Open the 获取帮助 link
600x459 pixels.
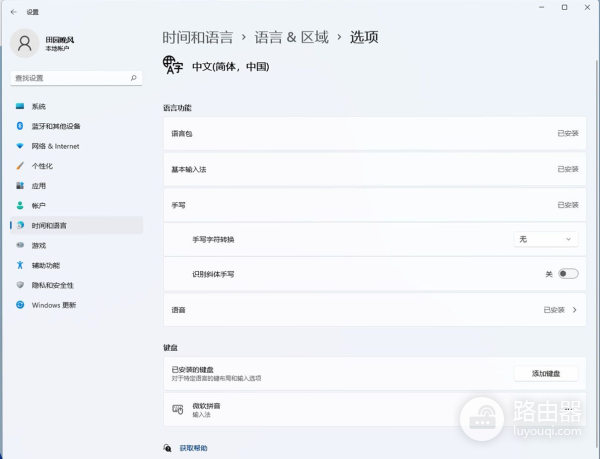(193, 448)
